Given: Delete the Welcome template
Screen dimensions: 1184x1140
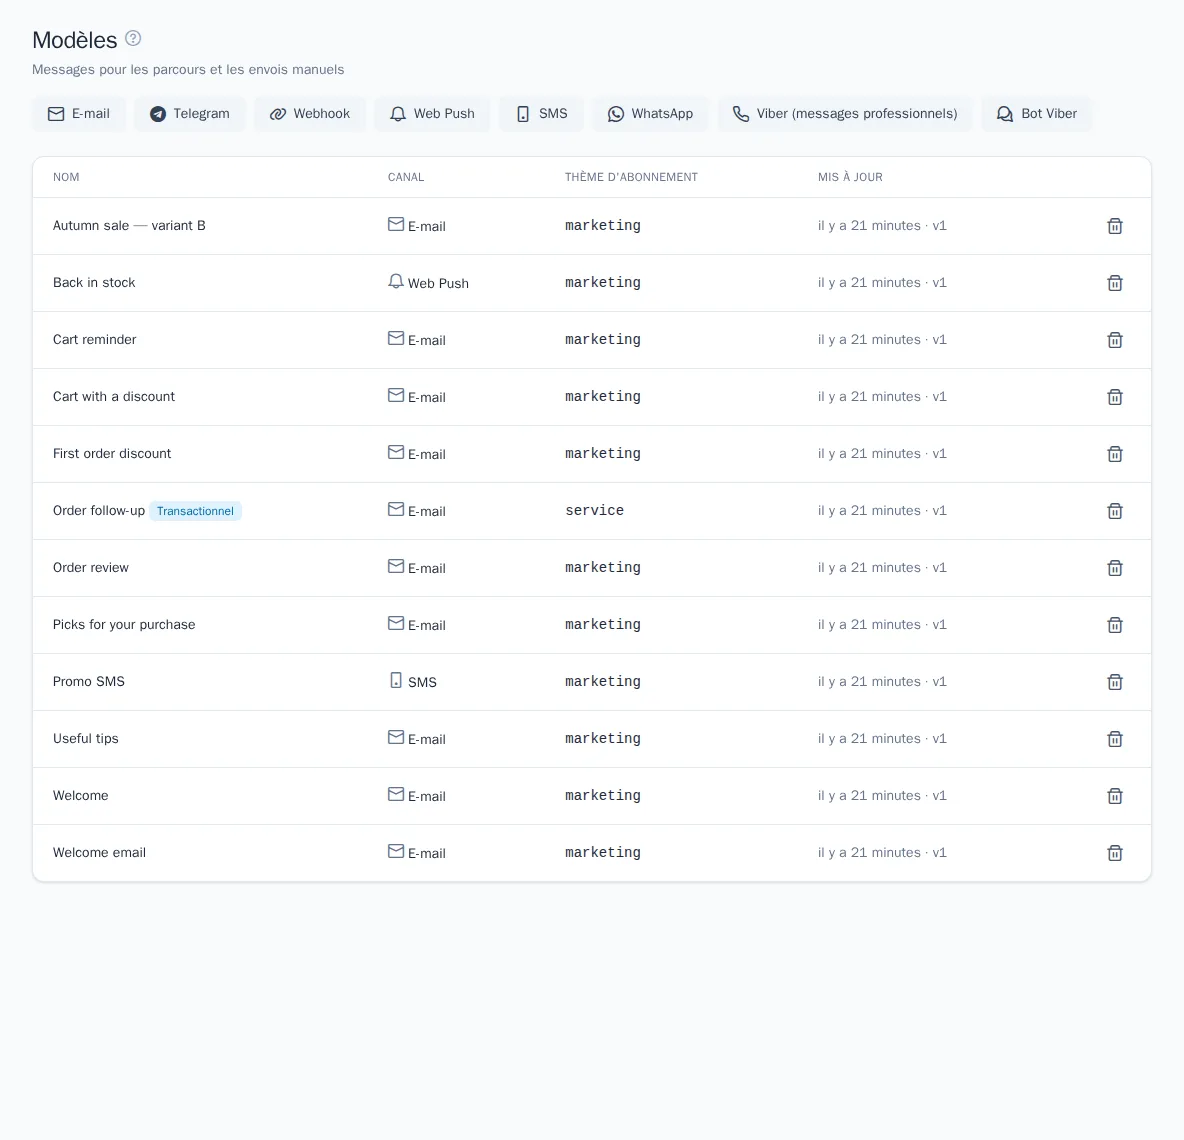Looking at the screenshot, I should coord(1115,796).
